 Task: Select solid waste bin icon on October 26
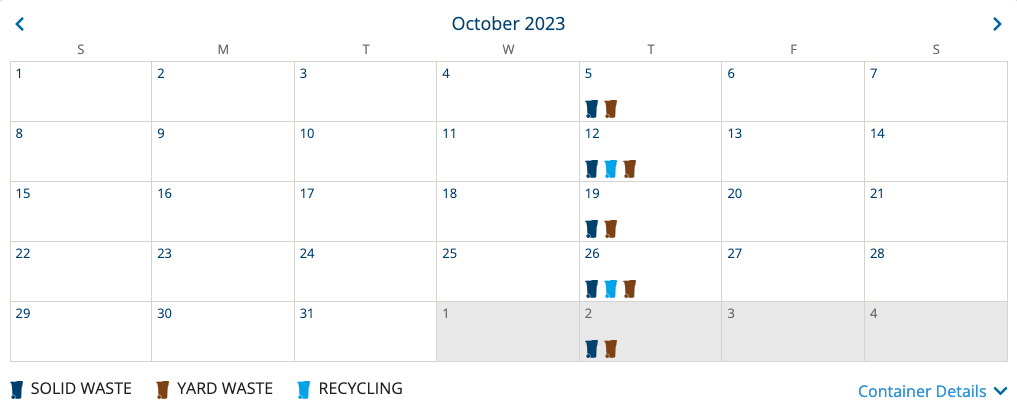[592, 289]
